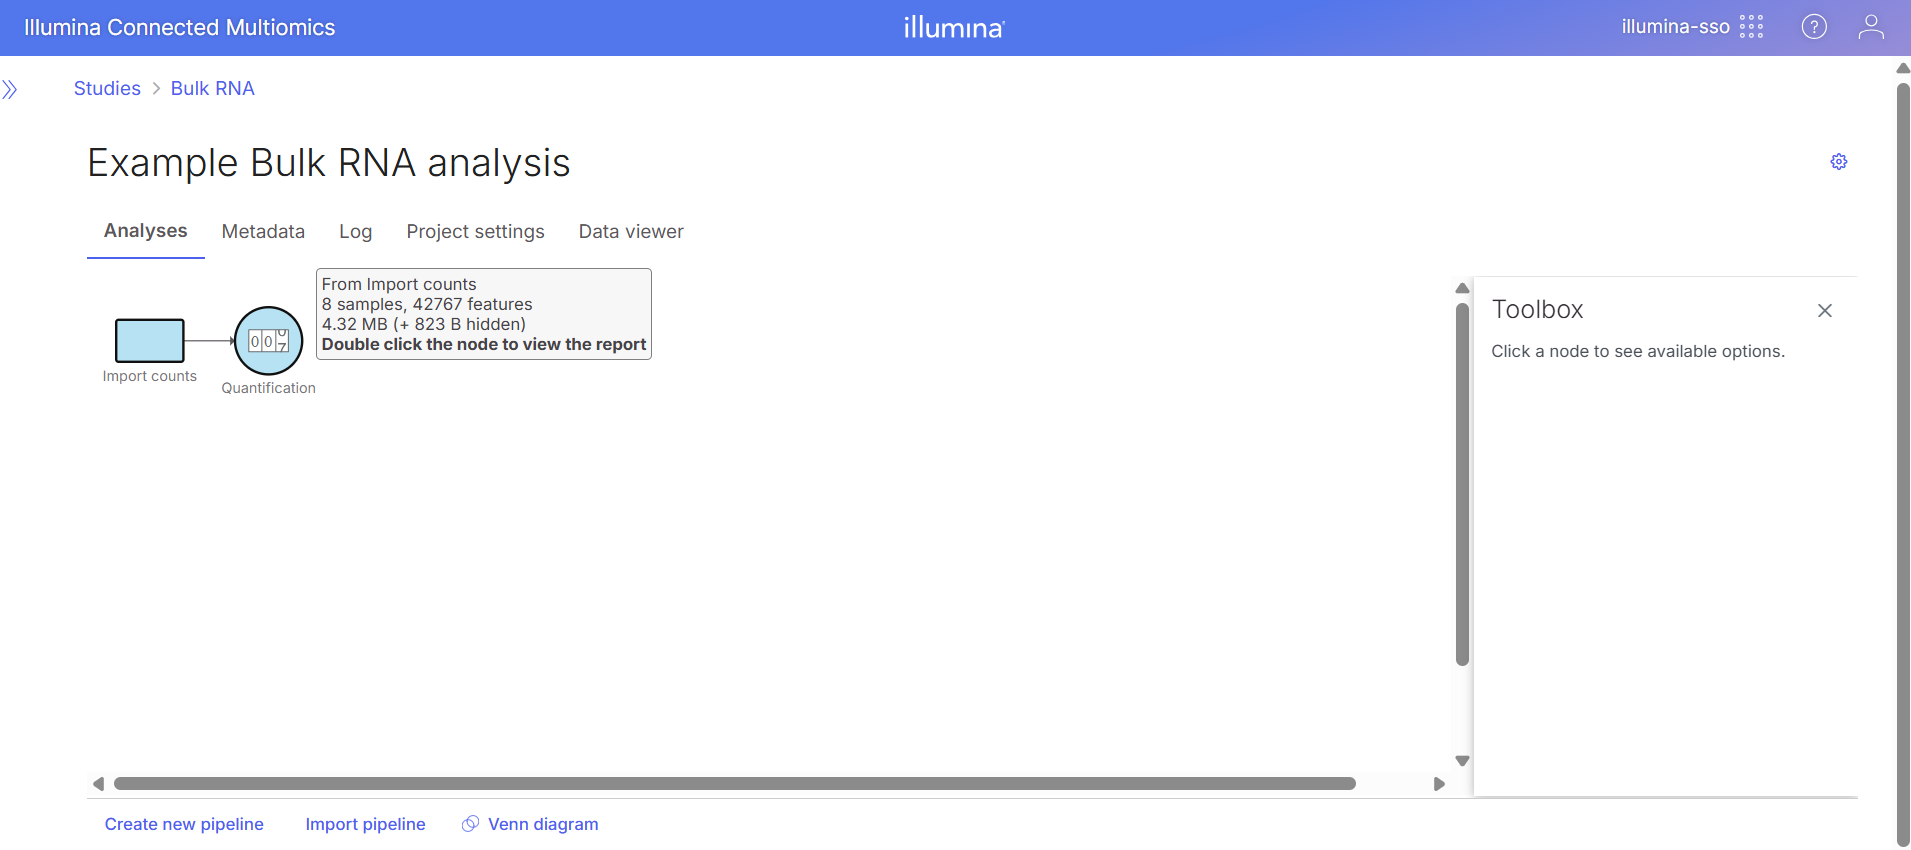Click the Venn diagram icon
Screen dimensions: 1911x850
point(470,824)
